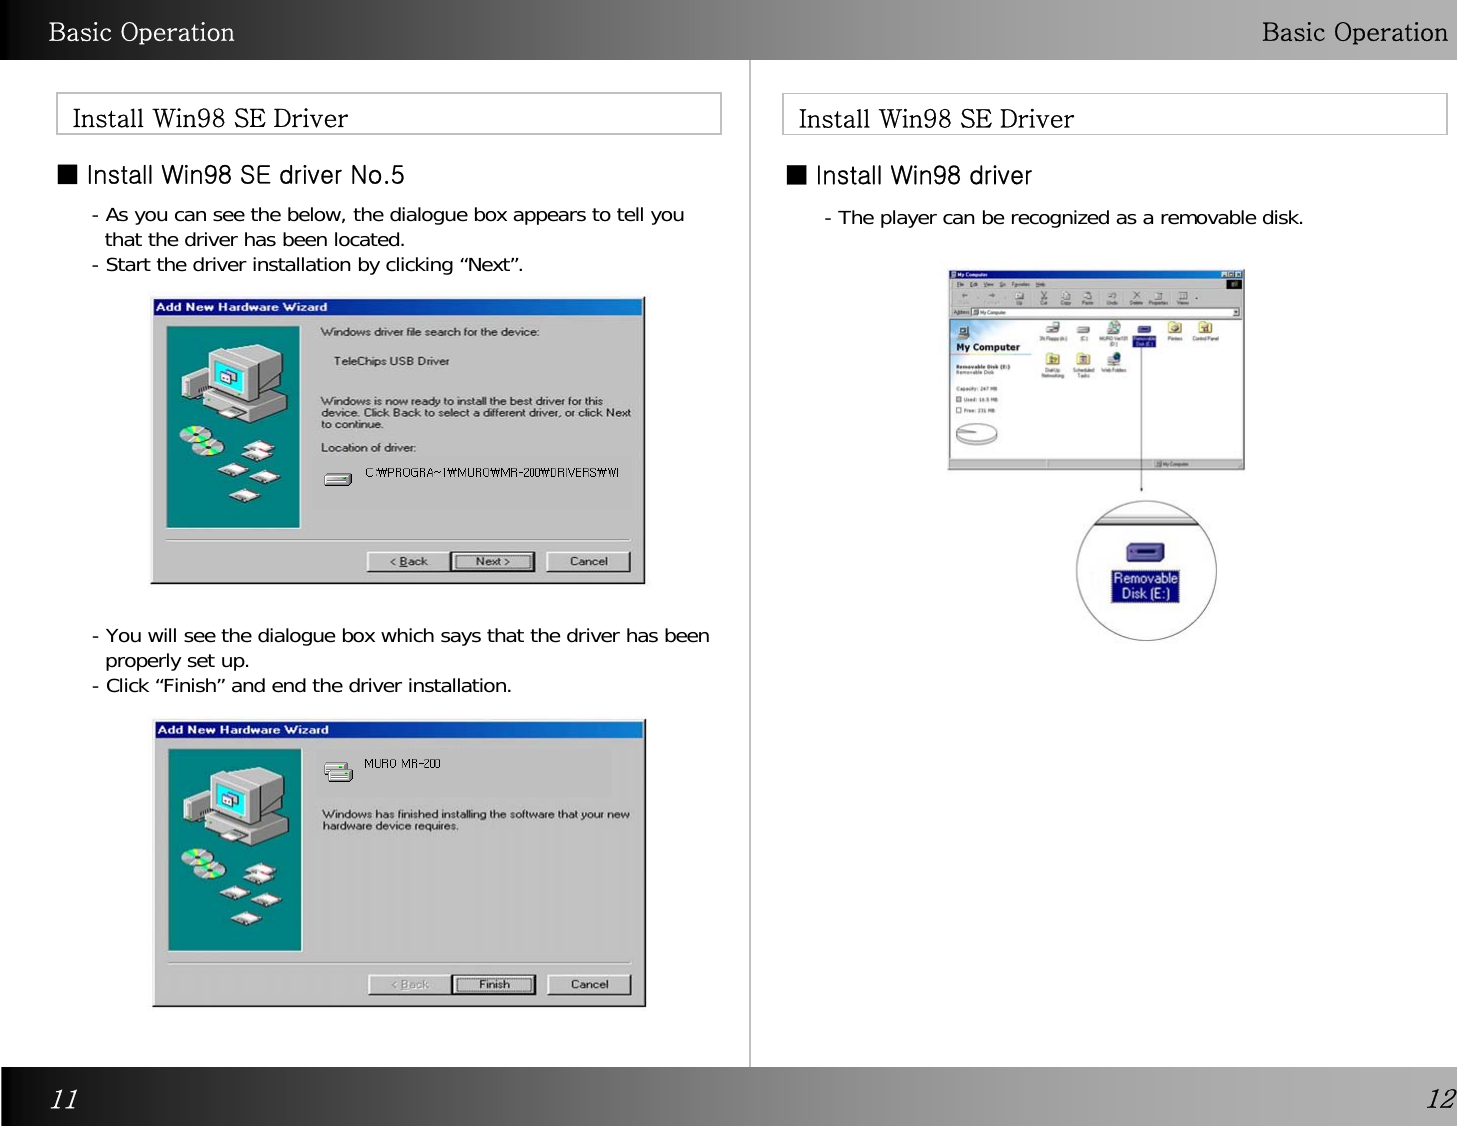Image resolution: width=1457 pixels, height=1126 pixels.
Task: Open the Dial-Up Networking folder icon
Action: pos(1053,364)
